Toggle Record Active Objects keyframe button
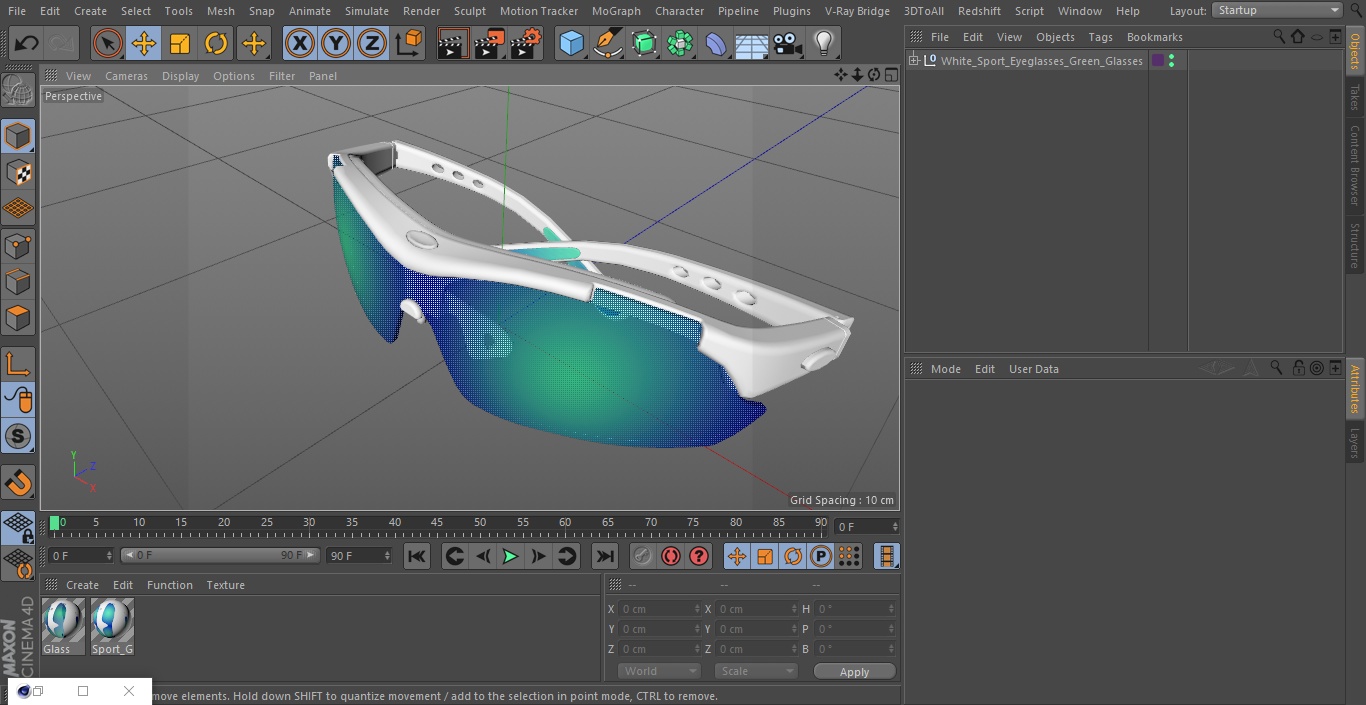Image resolution: width=1366 pixels, height=705 pixels. click(642, 556)
